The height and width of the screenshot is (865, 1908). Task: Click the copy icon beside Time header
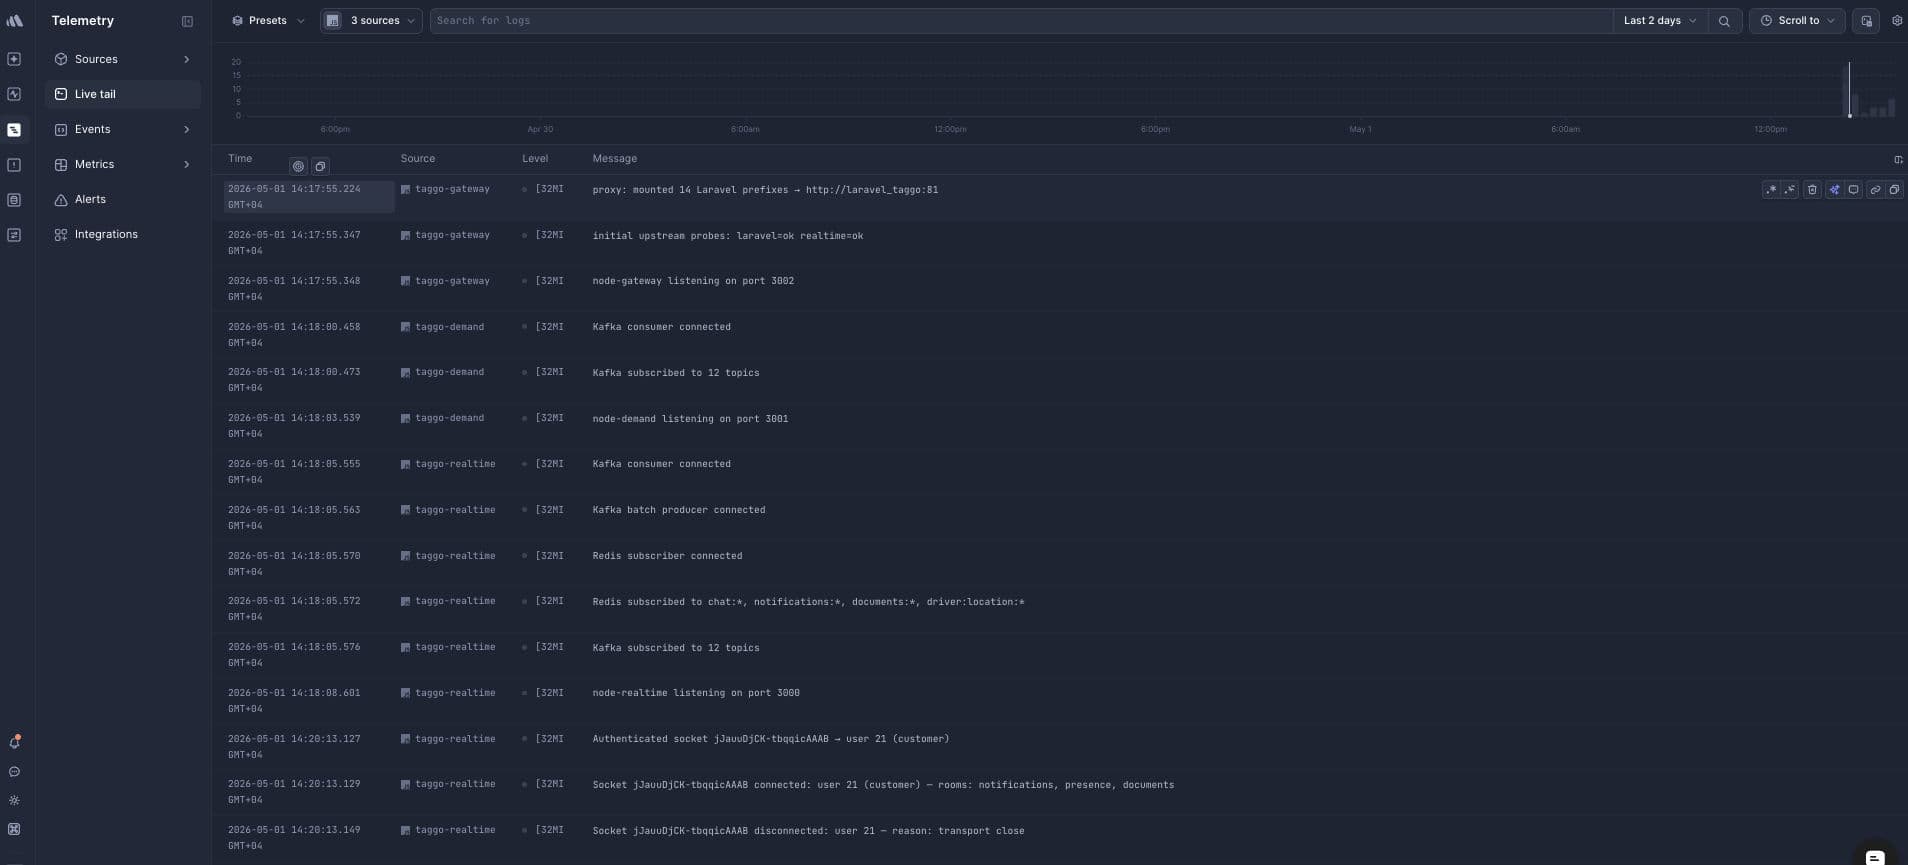pos(320,166)
